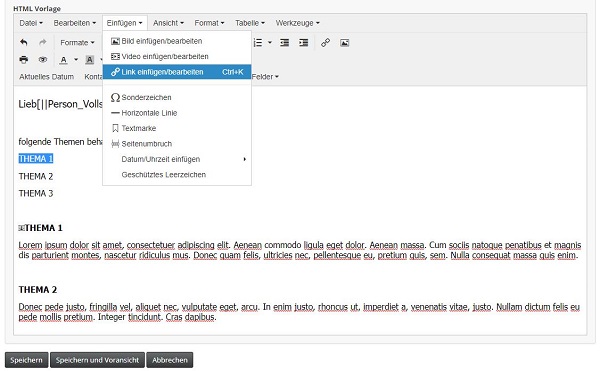Apply text color with the A icon
This screenshot has width=600, height=371.
coord(64,60)
